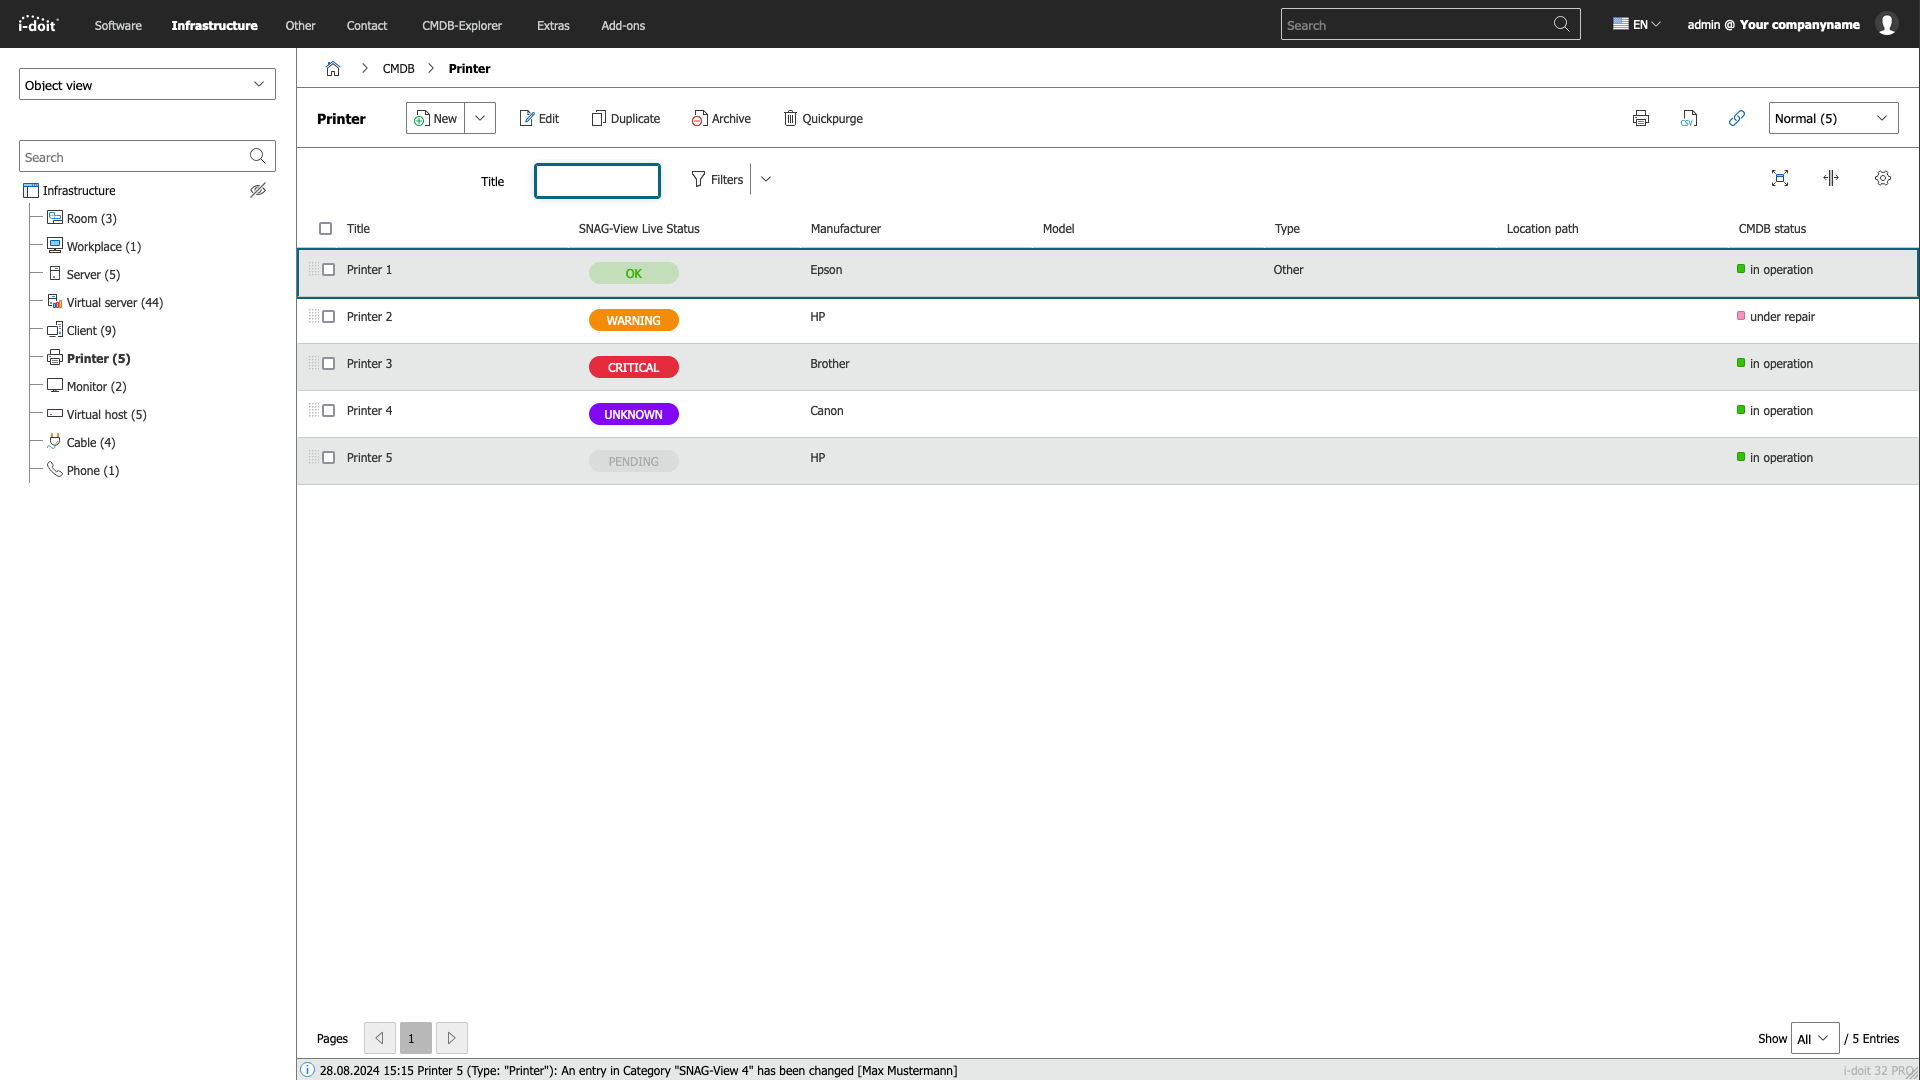Screen dimensions: 1920x1080
Task: Click the Duplicate button
Action: tap(626, 119)
